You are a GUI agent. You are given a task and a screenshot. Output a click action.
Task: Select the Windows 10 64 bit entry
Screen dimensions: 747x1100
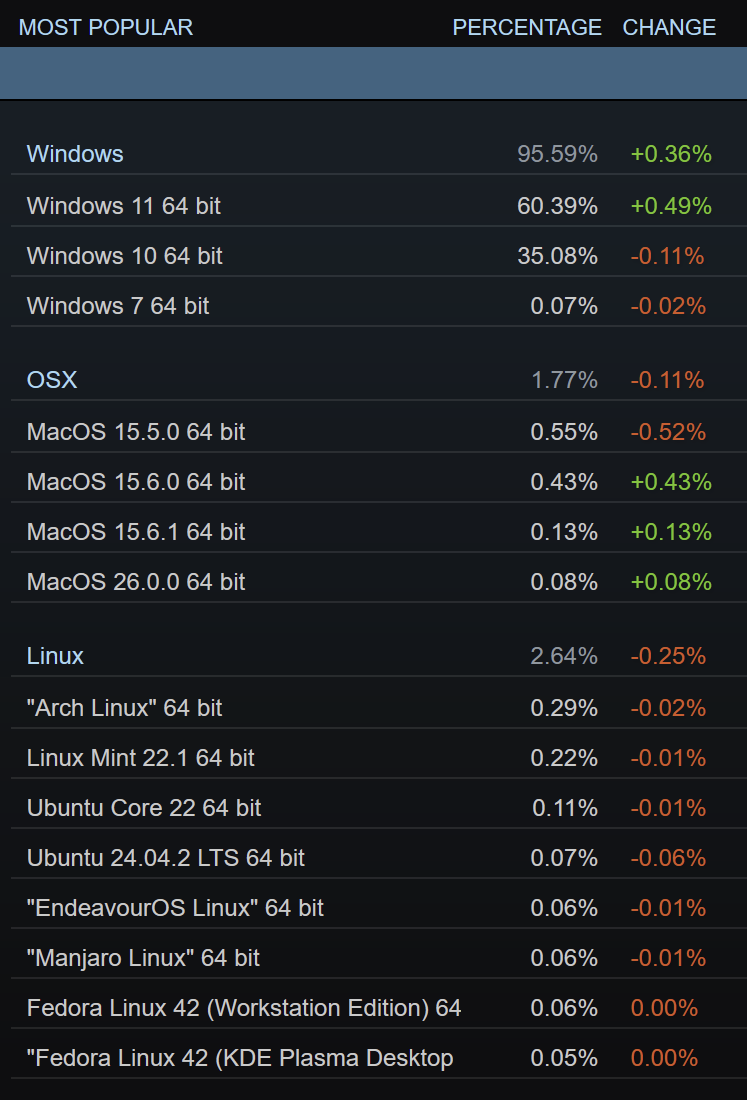pyautogui.click(x=125, y=256)
